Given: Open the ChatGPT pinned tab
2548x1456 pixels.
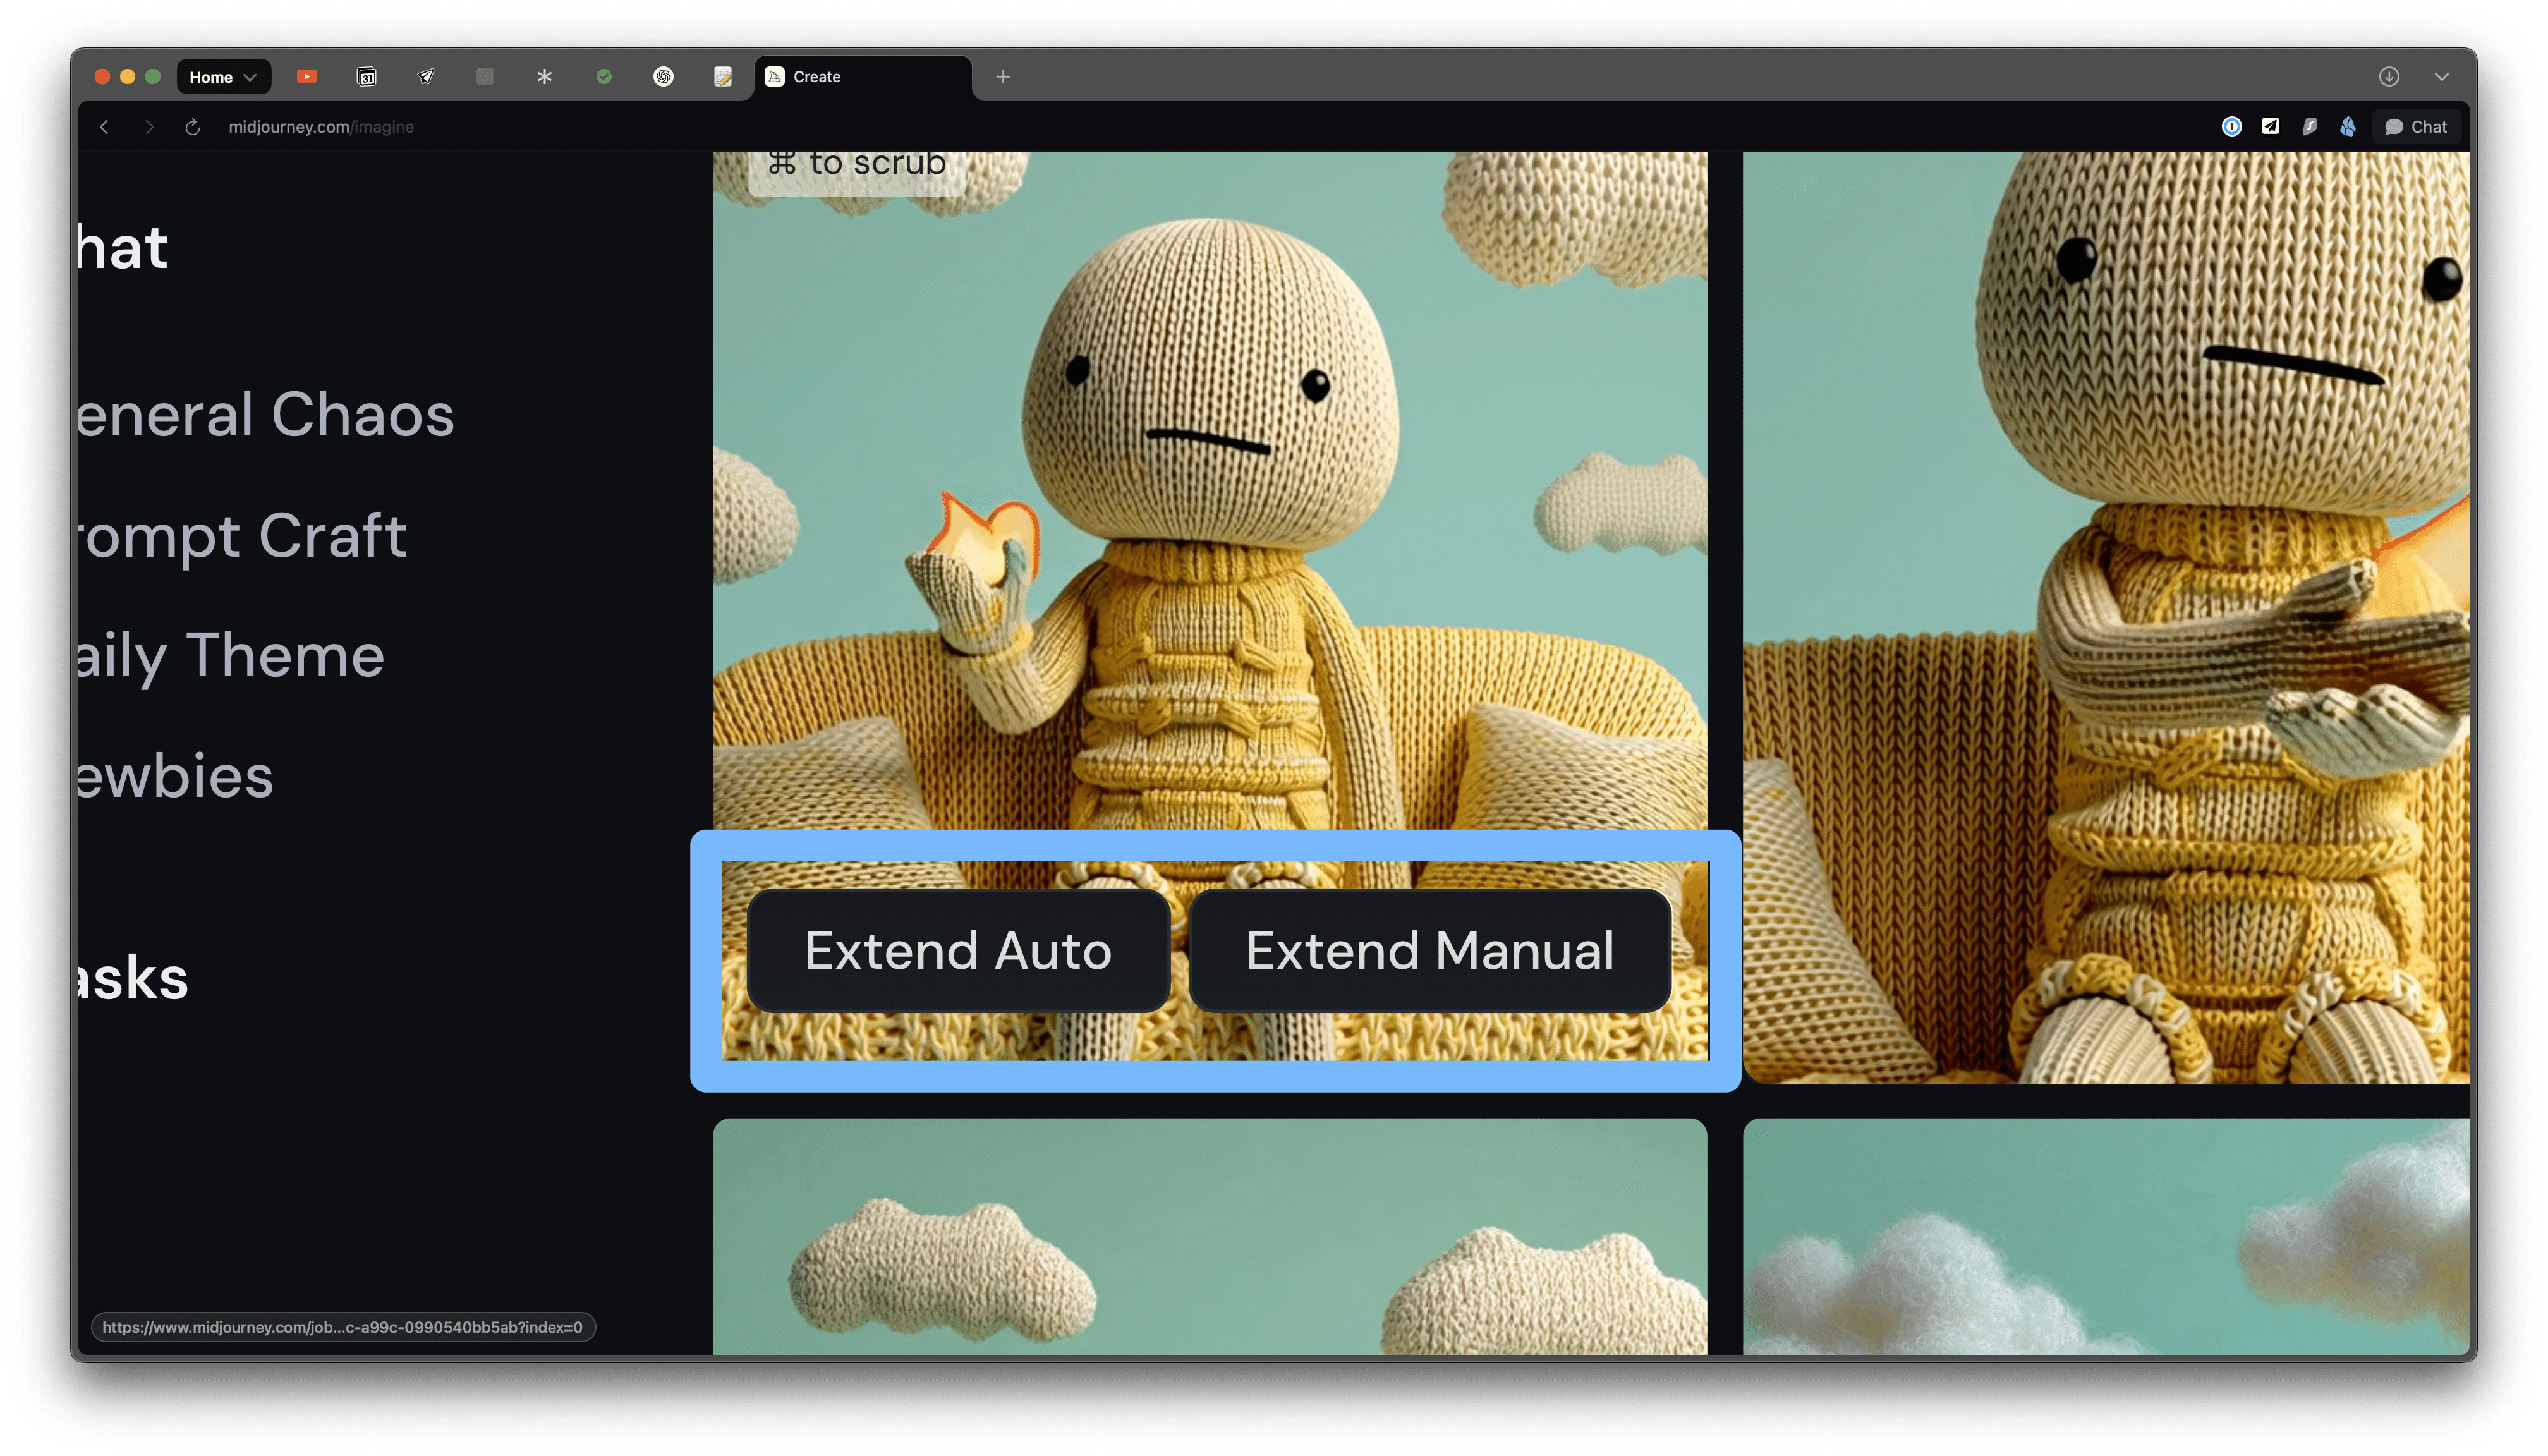Looking at the screenshot, I should point(663,77).
